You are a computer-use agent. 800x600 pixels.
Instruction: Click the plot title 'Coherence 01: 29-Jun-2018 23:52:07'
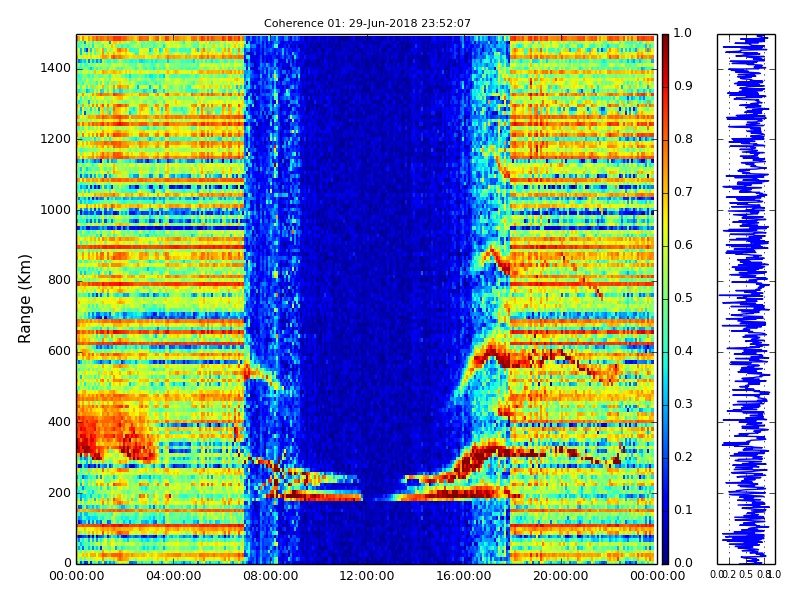click(x=367, y=23)
